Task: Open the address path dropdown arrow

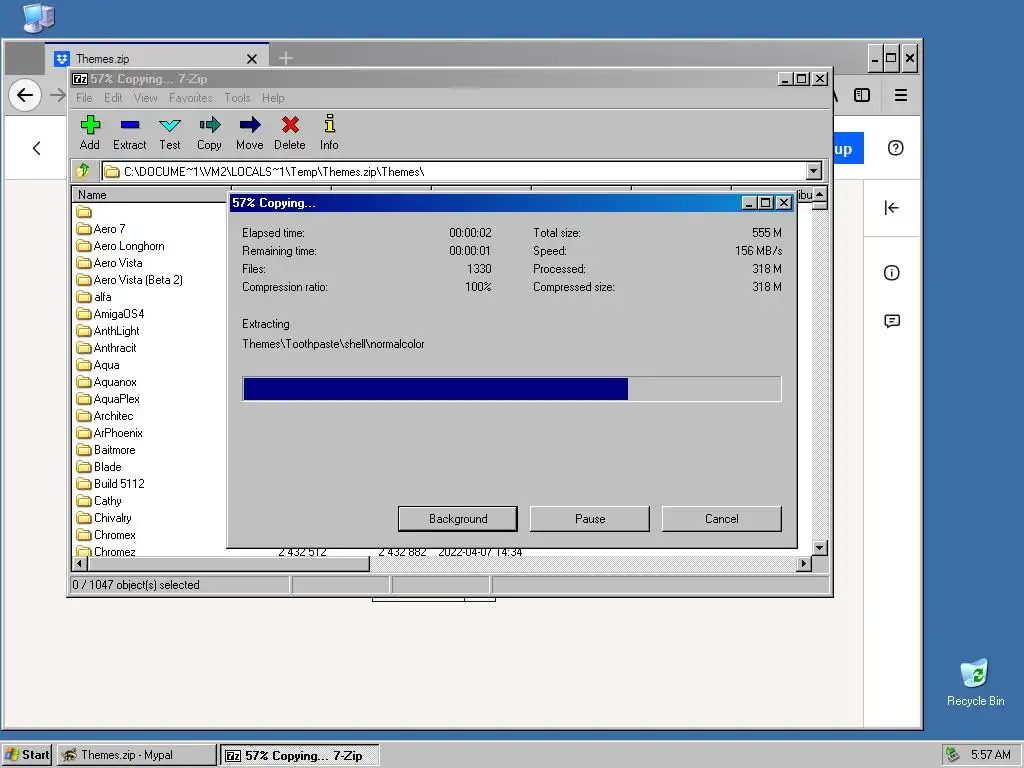Action: (x=814, y=171)
